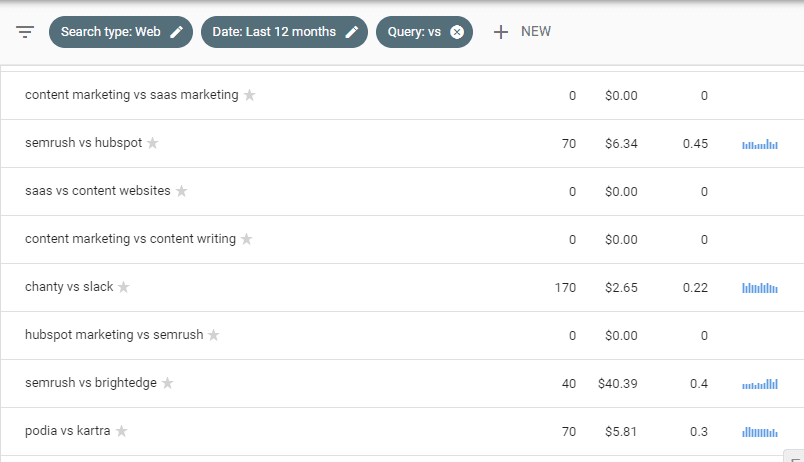
Task: Click pencil icon on Date chip
Action: tap(352, 32)
